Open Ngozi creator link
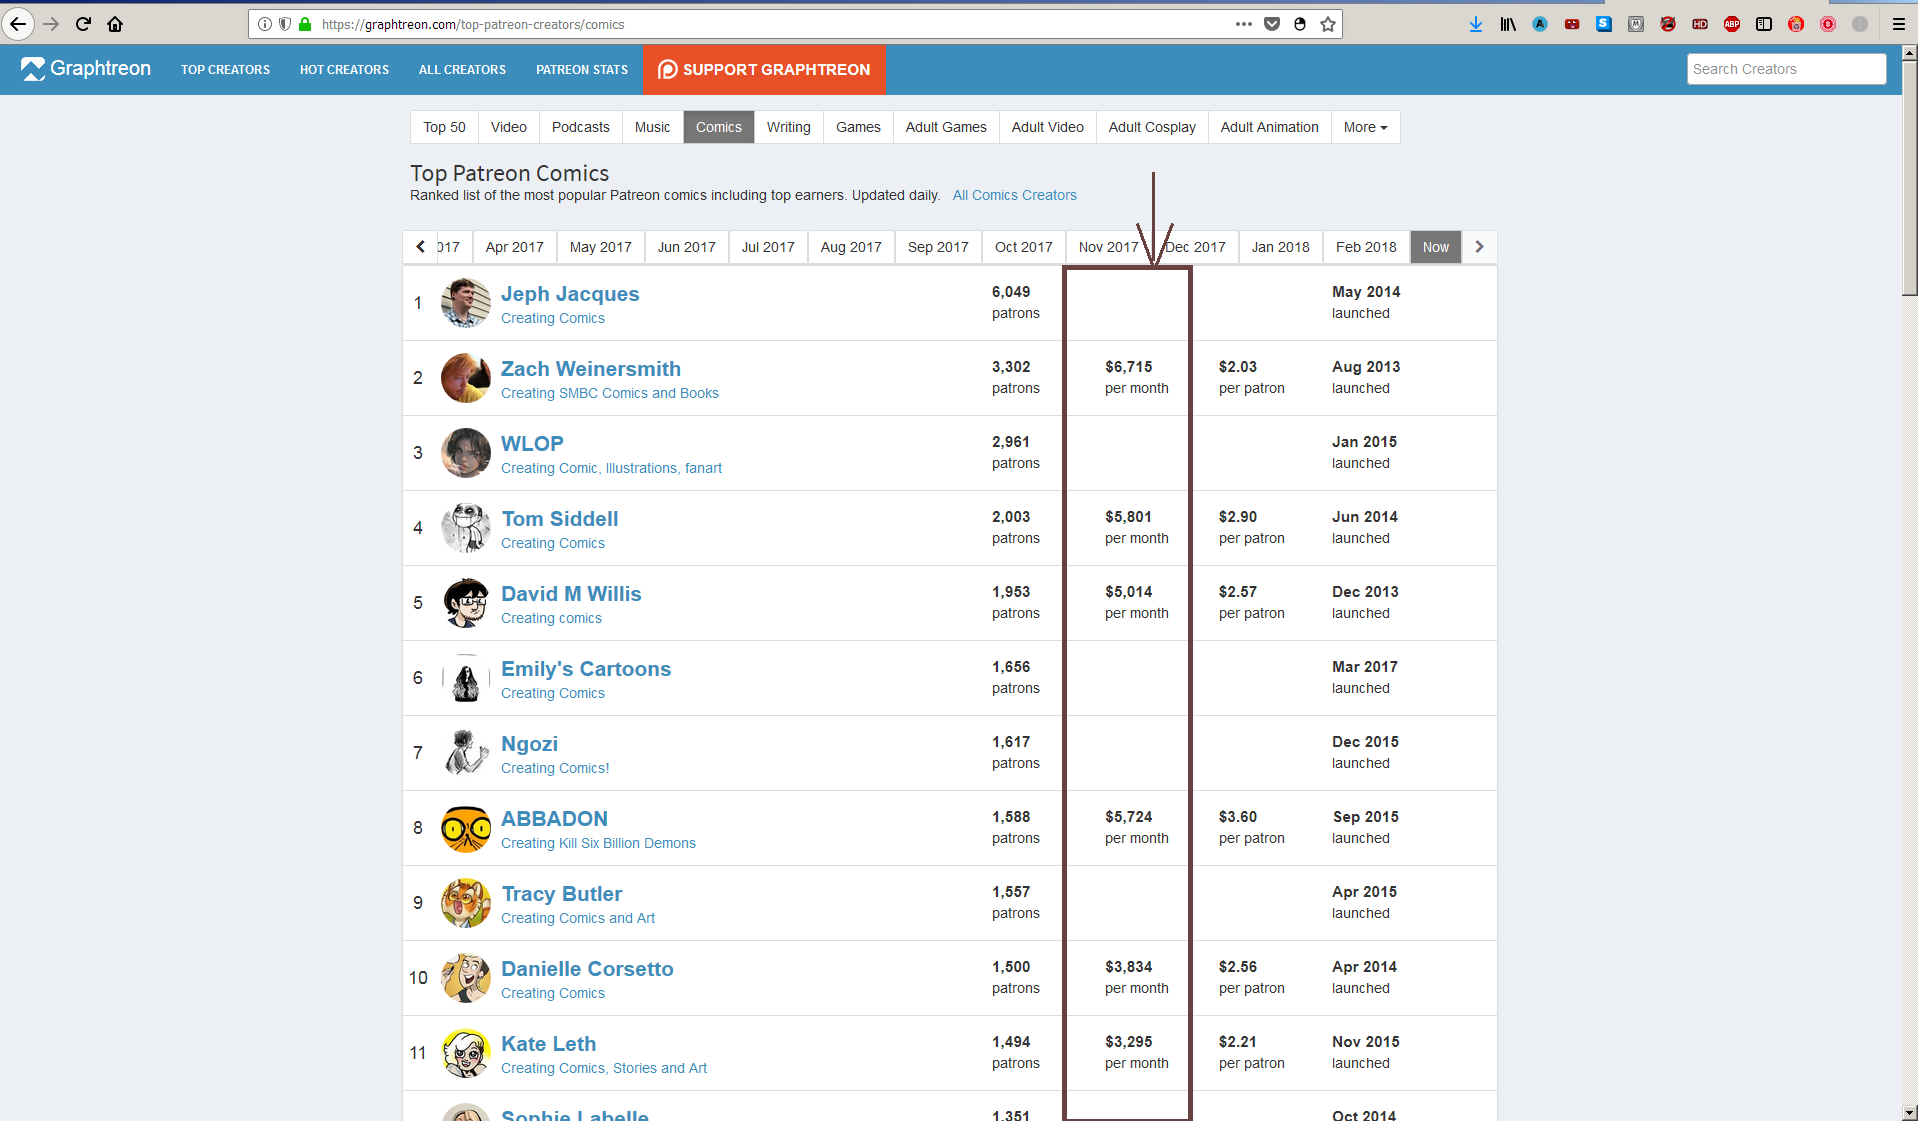The height and width of the screenshot is (1121, 1918). pyautogui.click(x=530, y=744)
